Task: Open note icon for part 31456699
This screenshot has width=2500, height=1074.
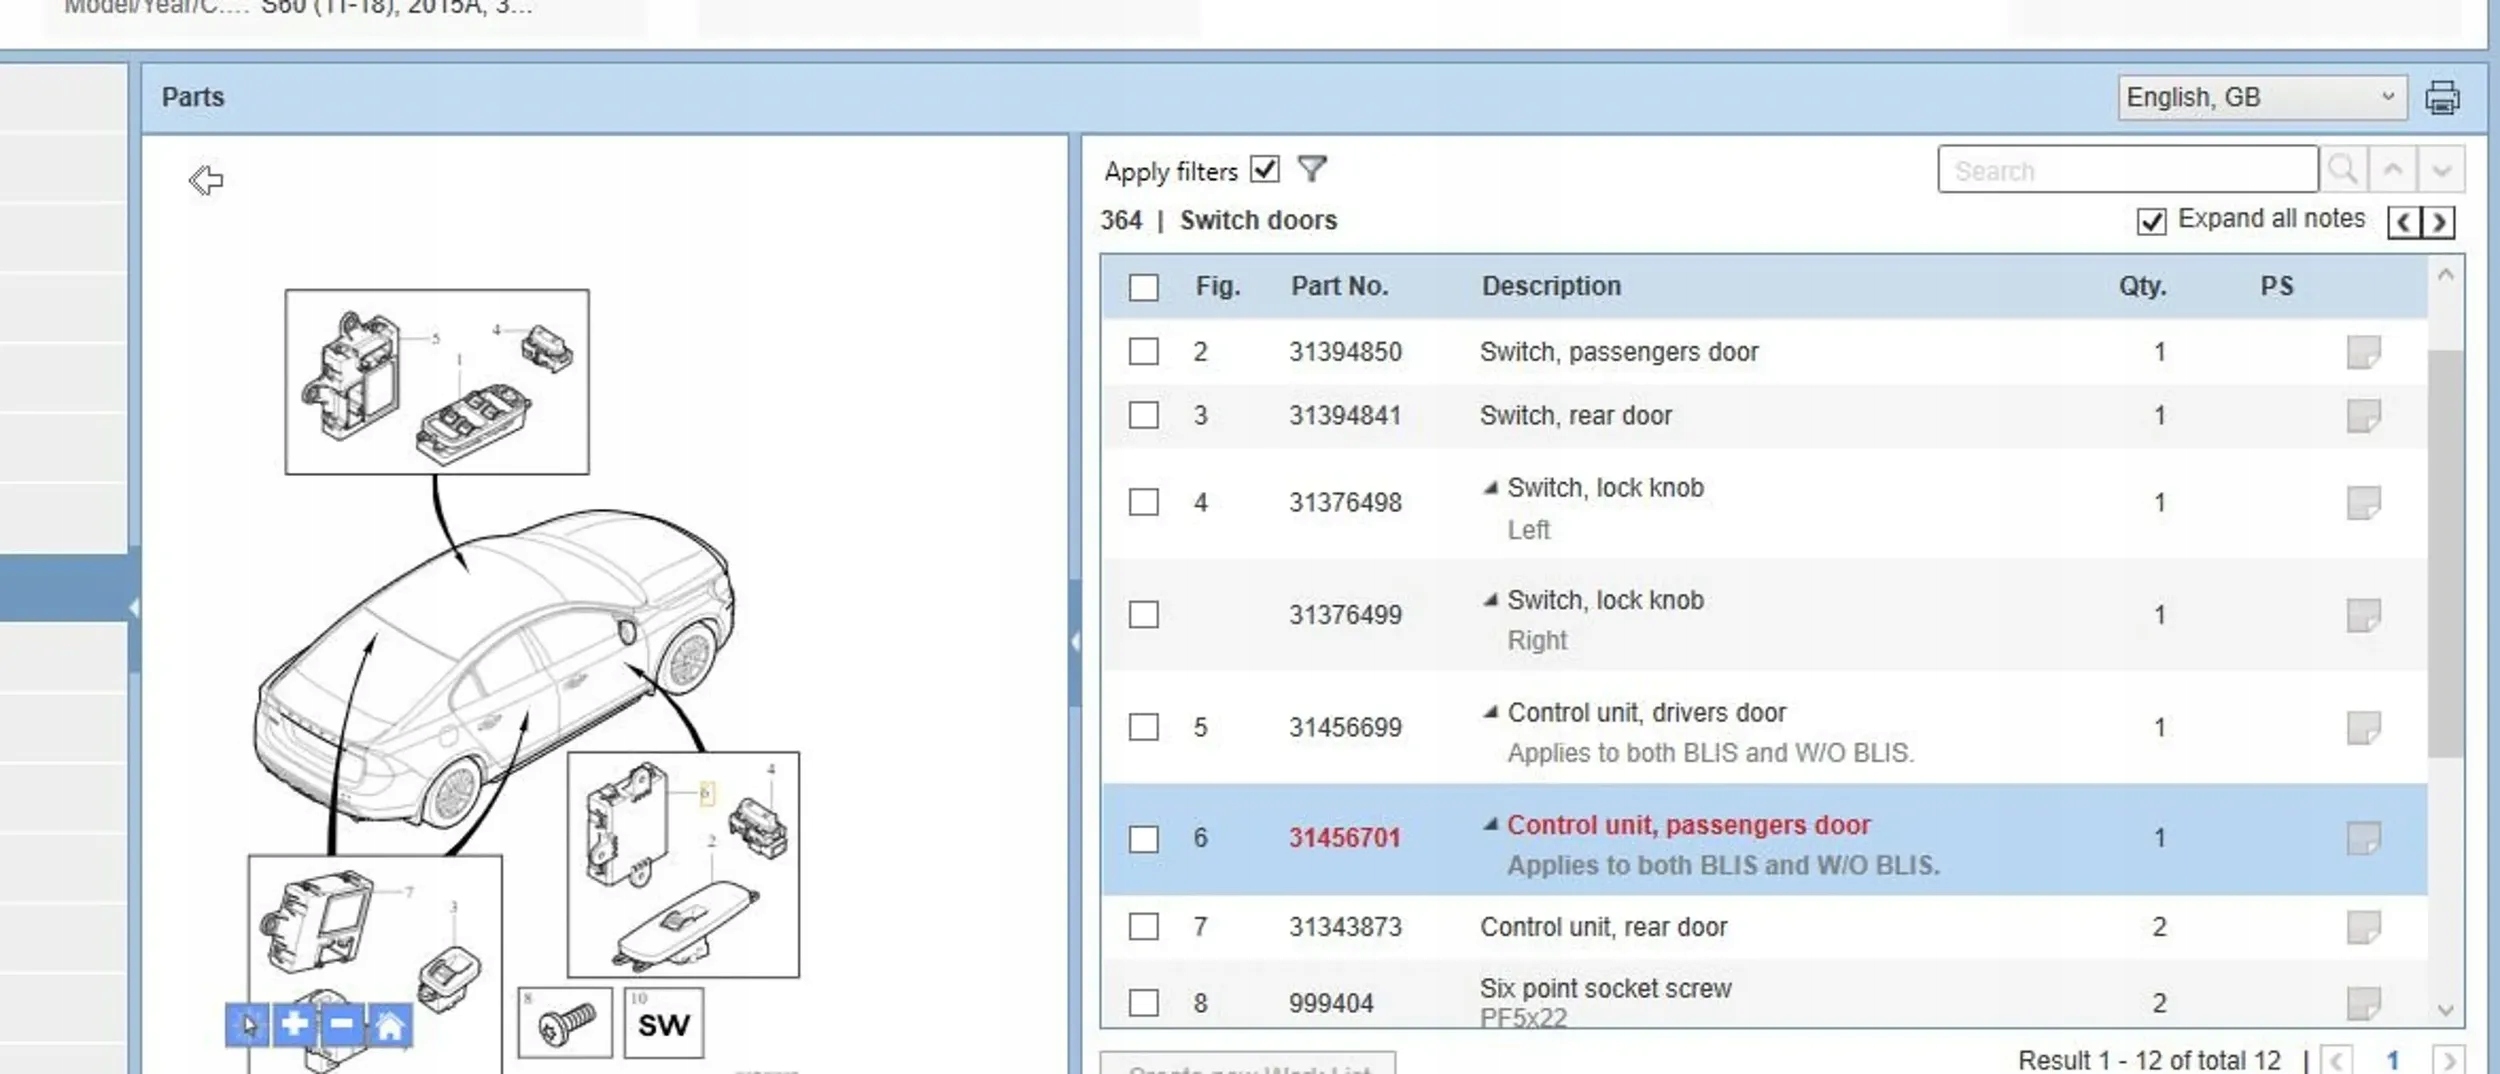Action: 2363,728
